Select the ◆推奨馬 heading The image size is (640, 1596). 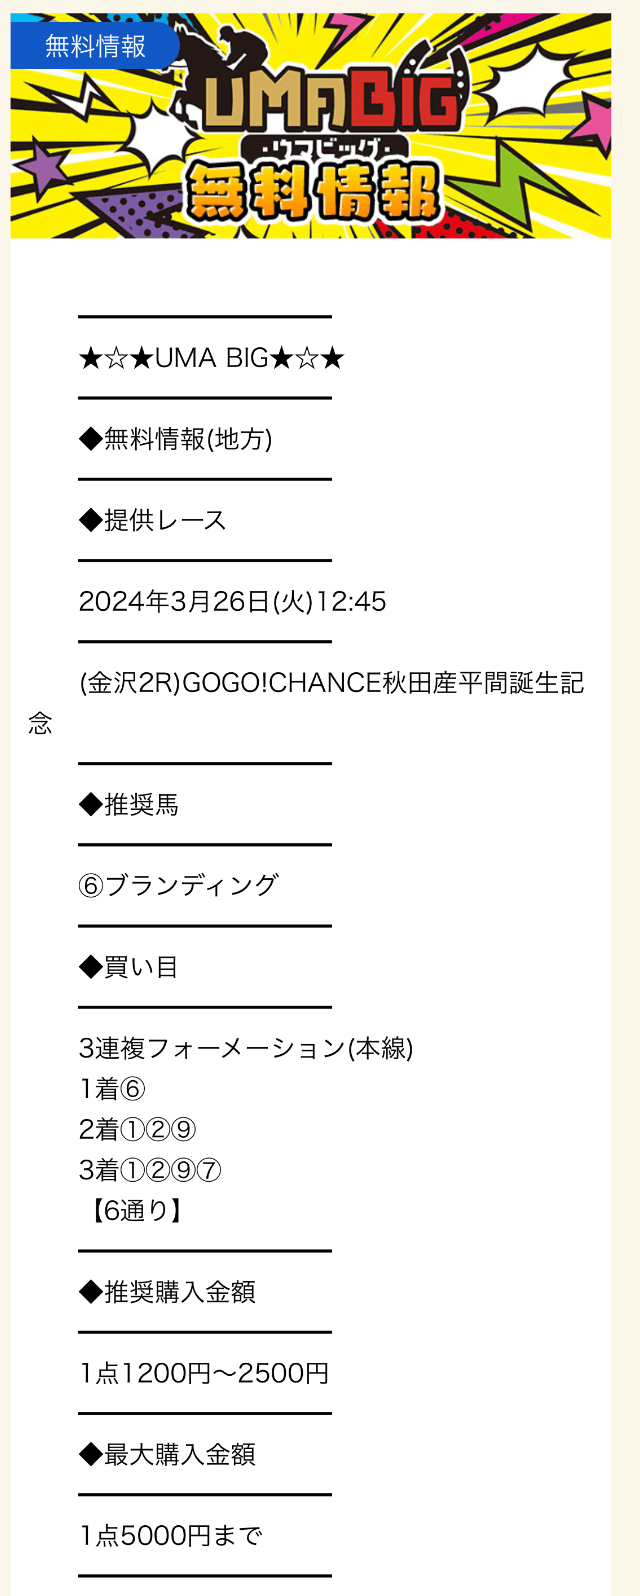(129, 804)
